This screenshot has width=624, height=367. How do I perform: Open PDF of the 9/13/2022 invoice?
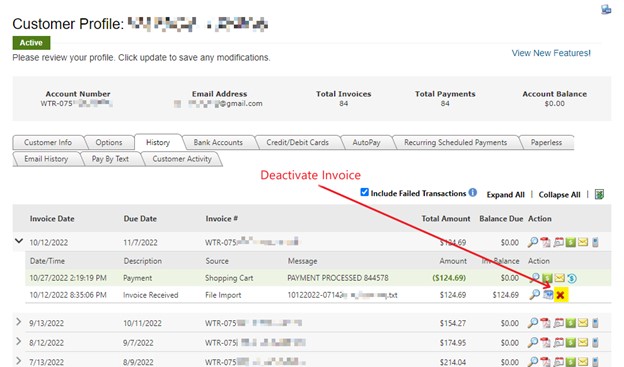(545, 323)
